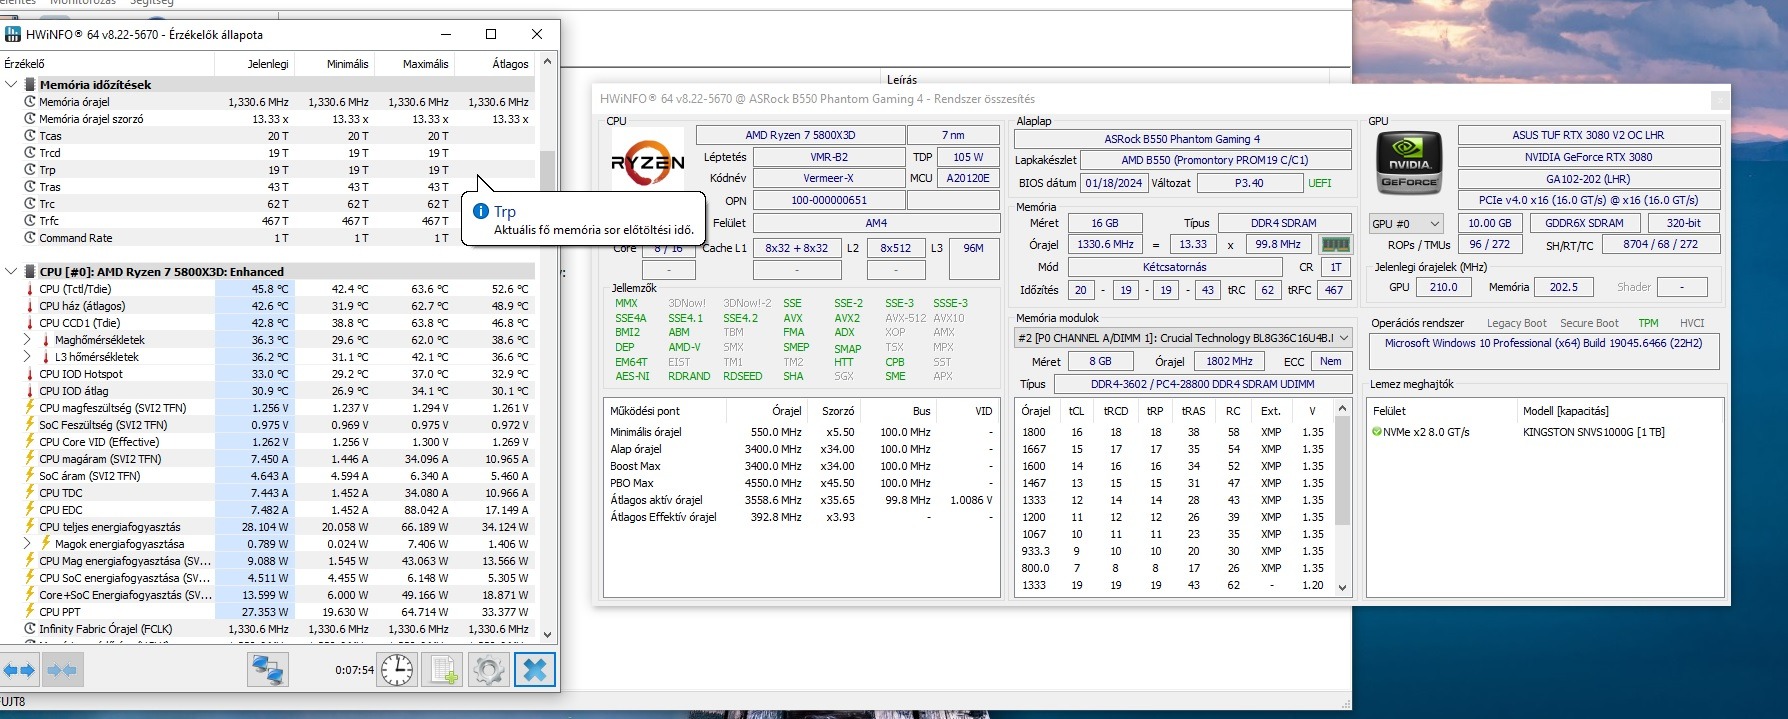1788x719 pixels.
Task: Click the TPM label in operating system section
Action: [1648, 323]
